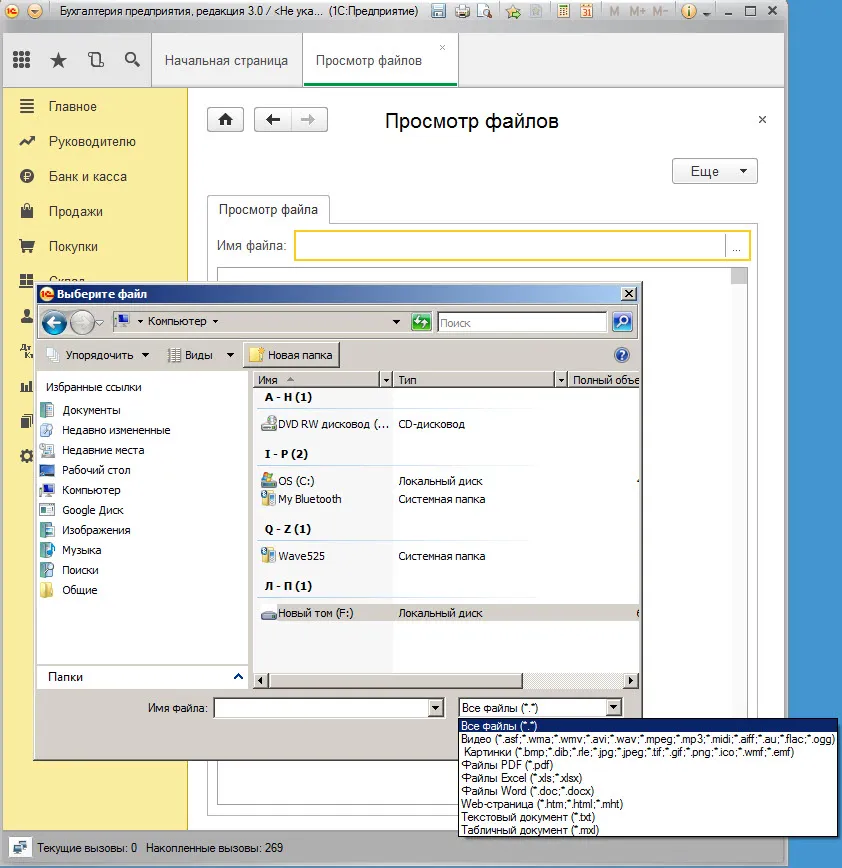
Task: Select My Bluetooth folder
Action: coord(310,499)
